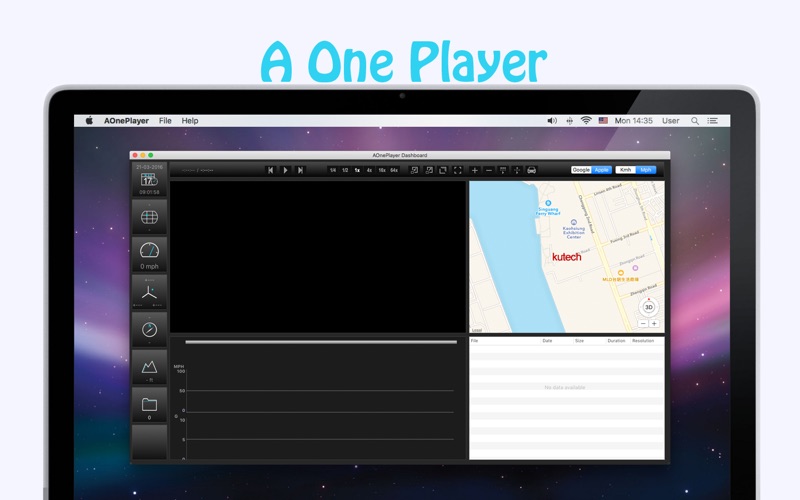
Task: Click the video playback progress bar
Action: tap(321, 342)
